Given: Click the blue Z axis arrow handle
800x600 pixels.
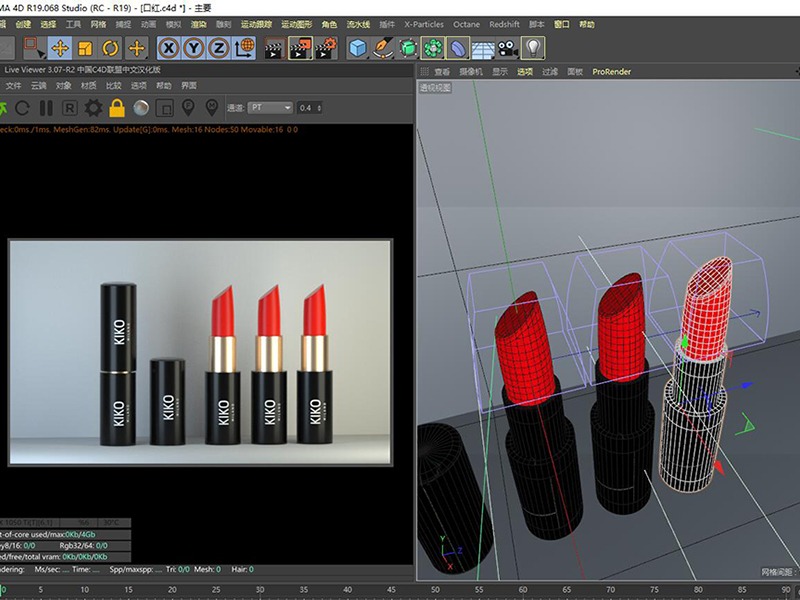Looking at the screenshot, I should (x=747, y=385).
